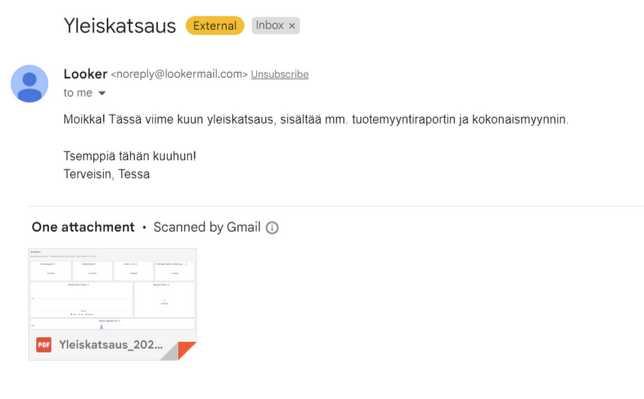This screenshot has height=399, width=644.
Task: Click the 'One attachment' heading
Action: [x=83, y=227]
